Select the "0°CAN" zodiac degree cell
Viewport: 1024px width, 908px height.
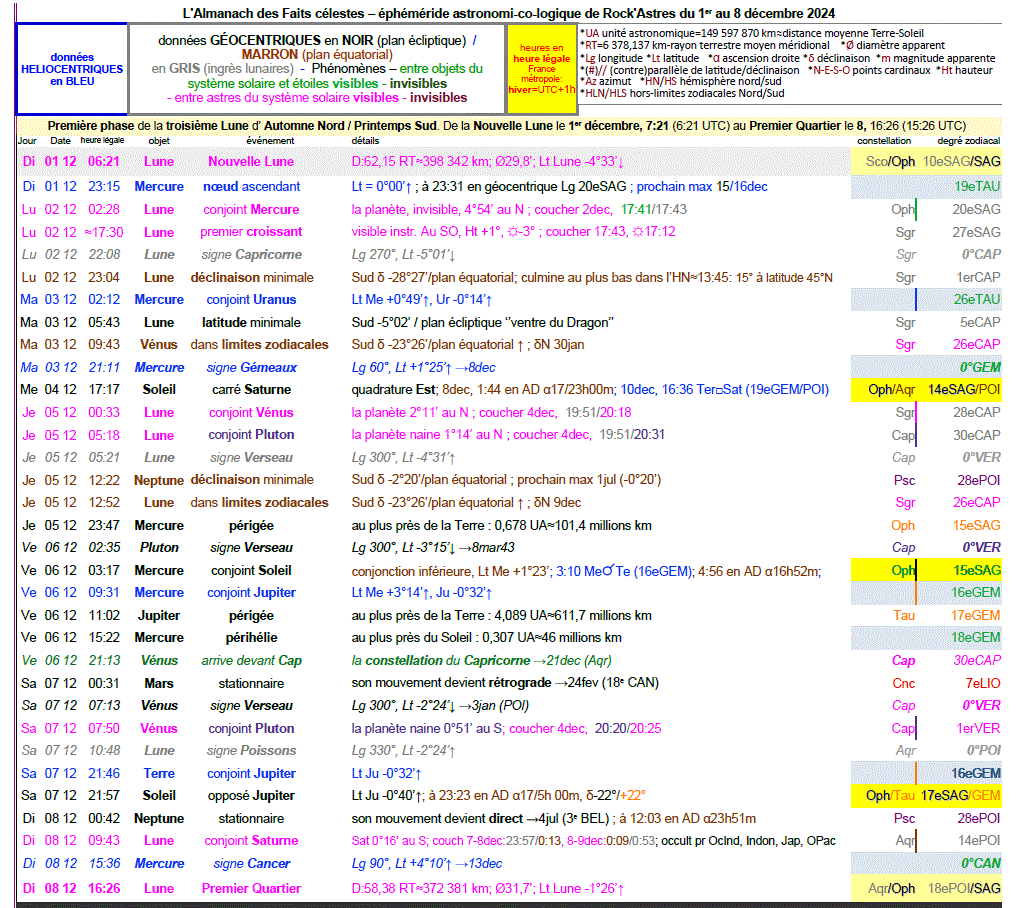[981, 864]
